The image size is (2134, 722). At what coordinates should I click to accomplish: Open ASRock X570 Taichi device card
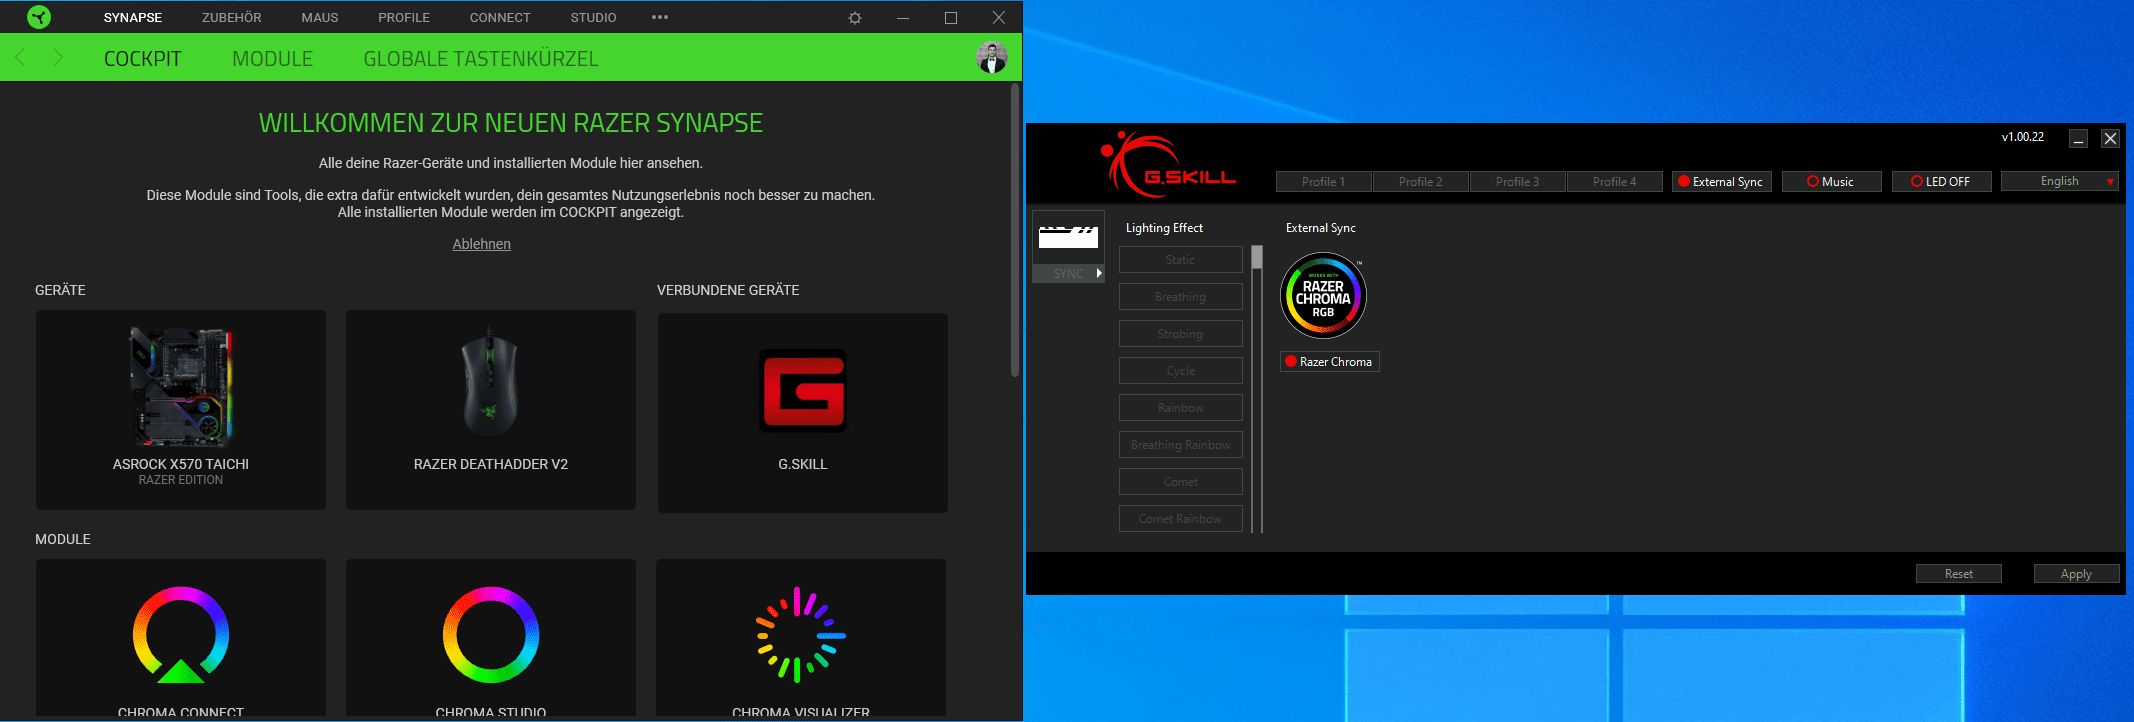[x=181, y=410]
